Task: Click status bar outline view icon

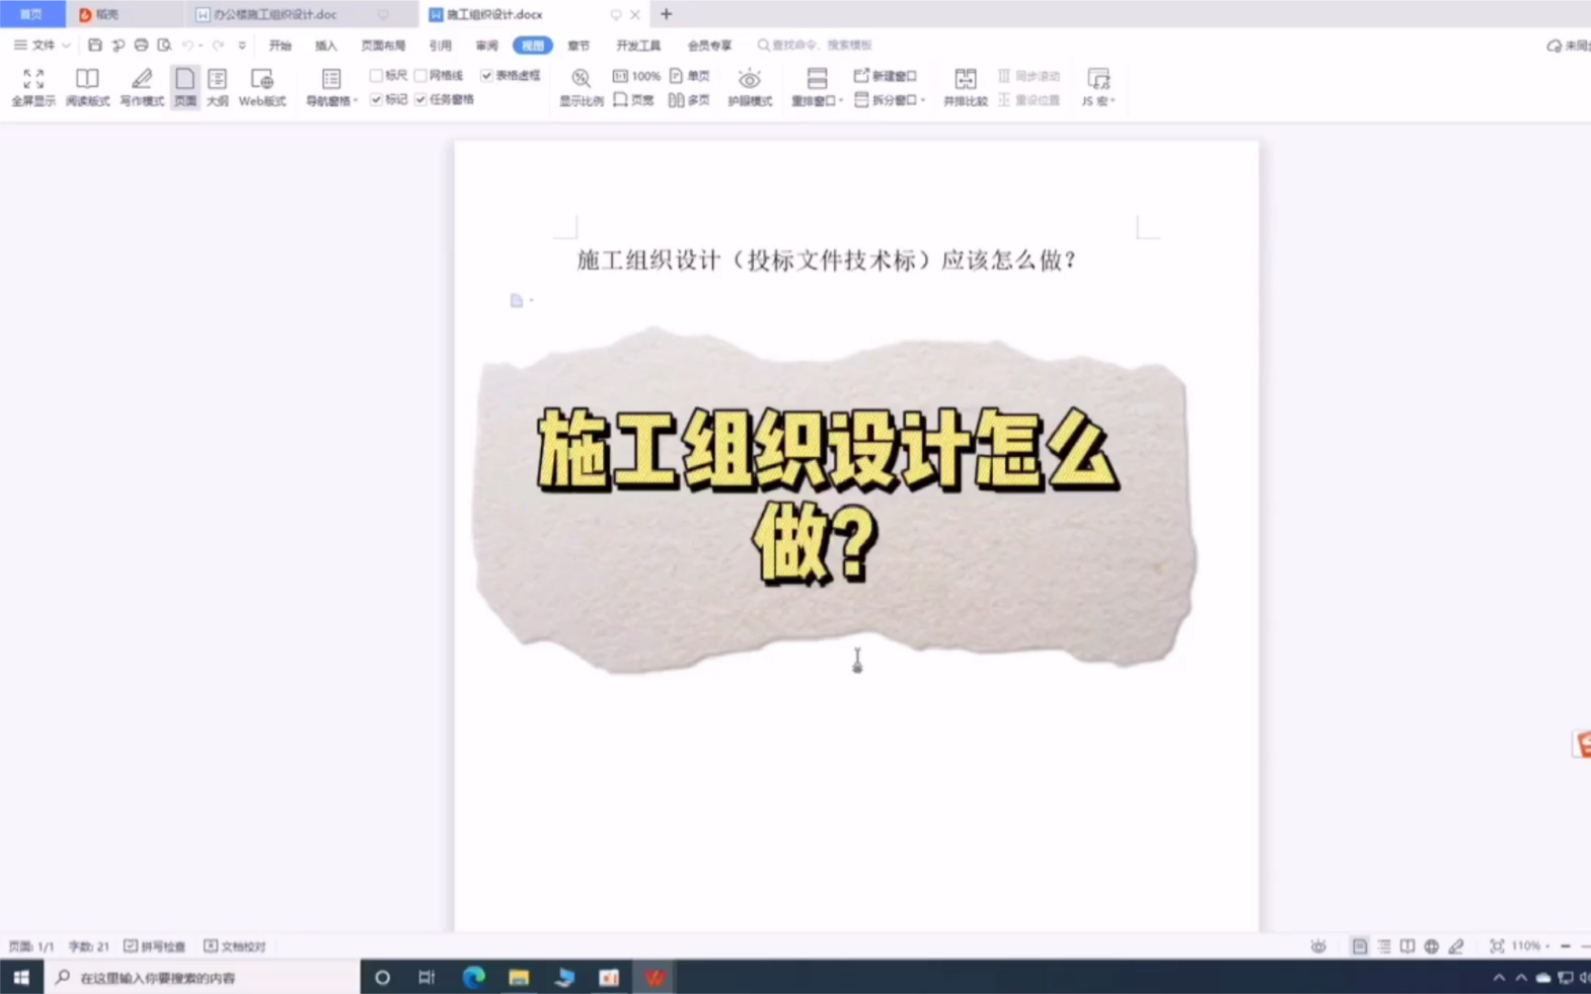Action: click(1383, 946)
